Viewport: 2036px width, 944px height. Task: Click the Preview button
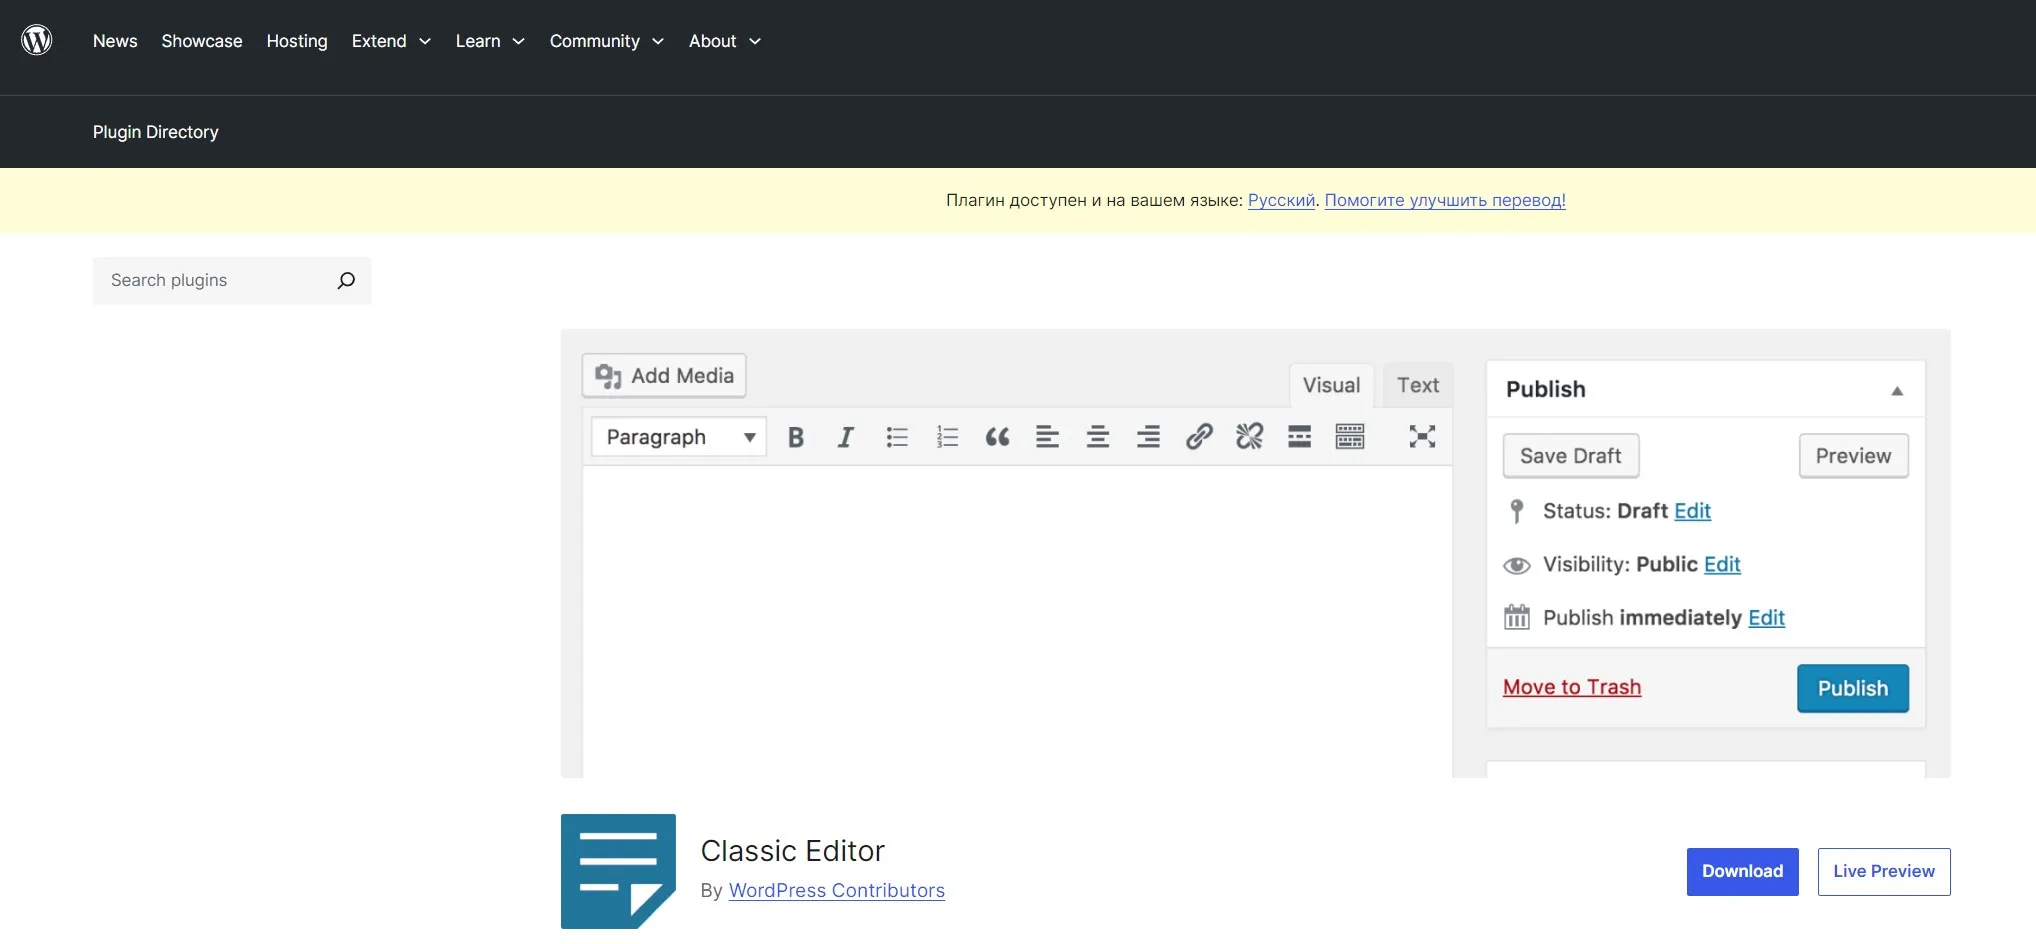coord(1853,456)
